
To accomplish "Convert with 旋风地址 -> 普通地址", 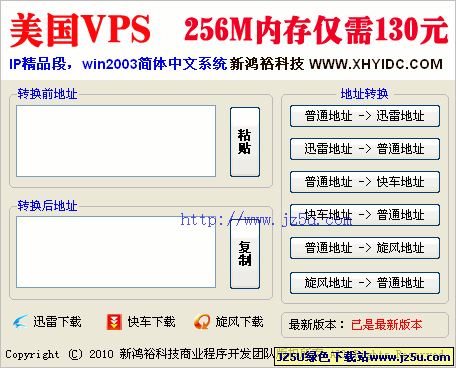I will click(365, 283).
